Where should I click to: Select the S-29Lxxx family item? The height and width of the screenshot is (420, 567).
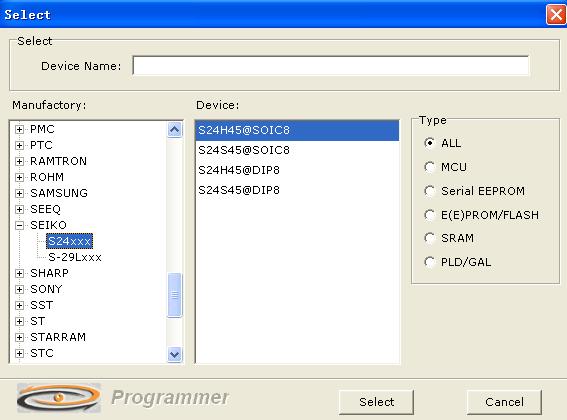(75, 257)
